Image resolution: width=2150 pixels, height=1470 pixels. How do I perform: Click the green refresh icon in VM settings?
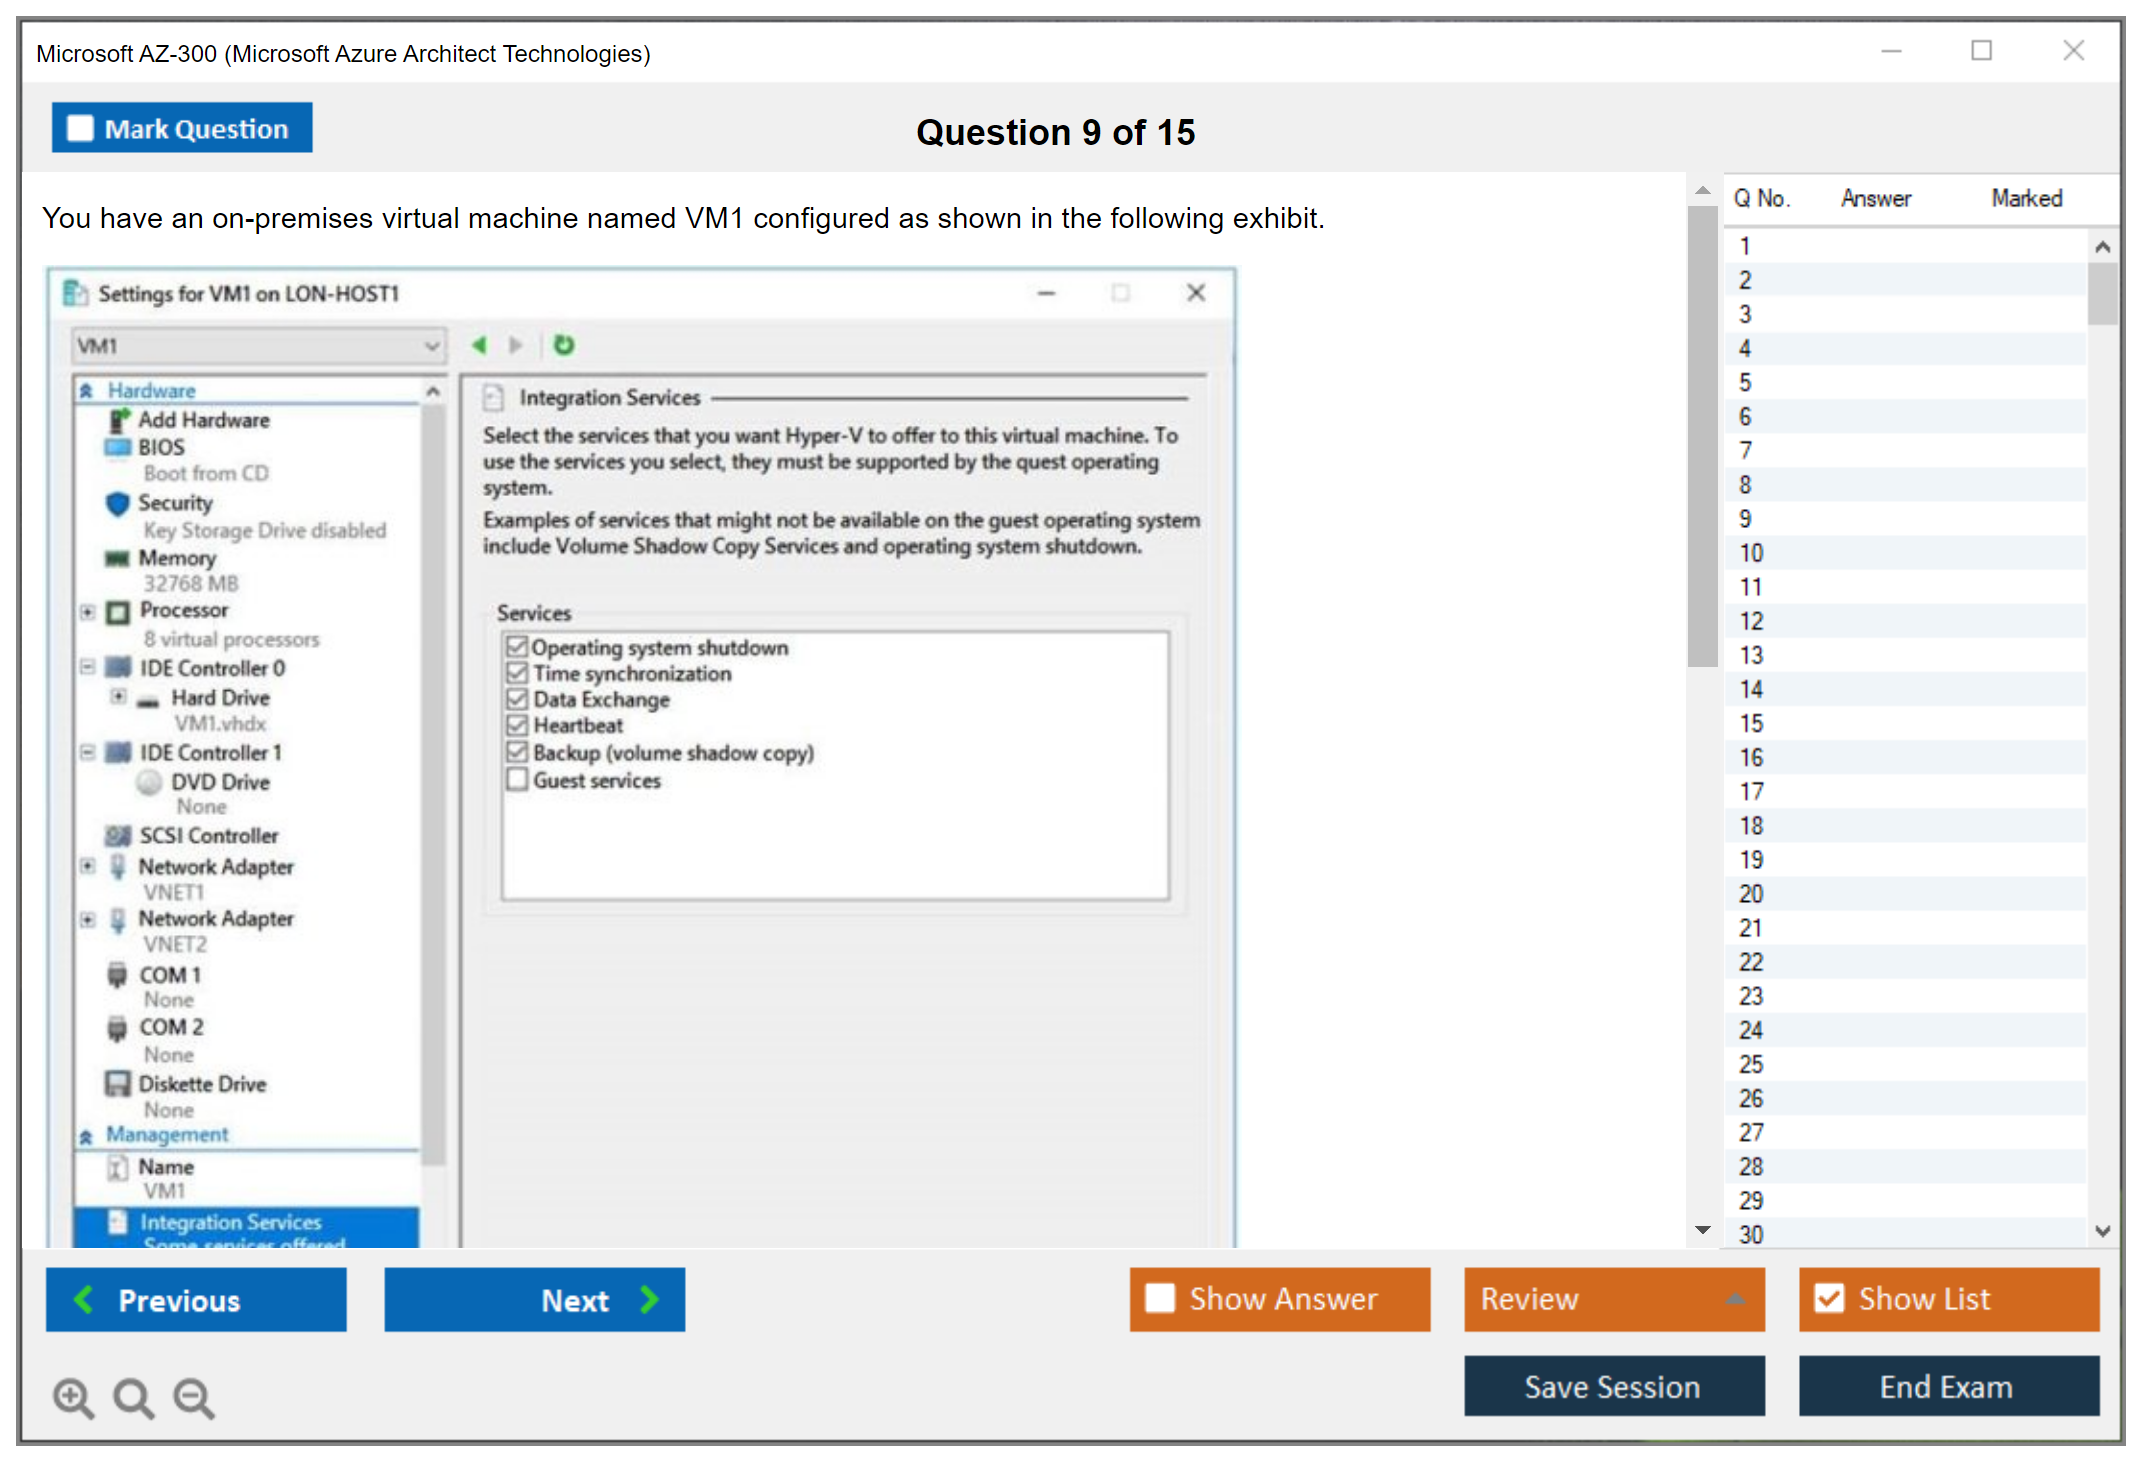[x=564, y=345]
